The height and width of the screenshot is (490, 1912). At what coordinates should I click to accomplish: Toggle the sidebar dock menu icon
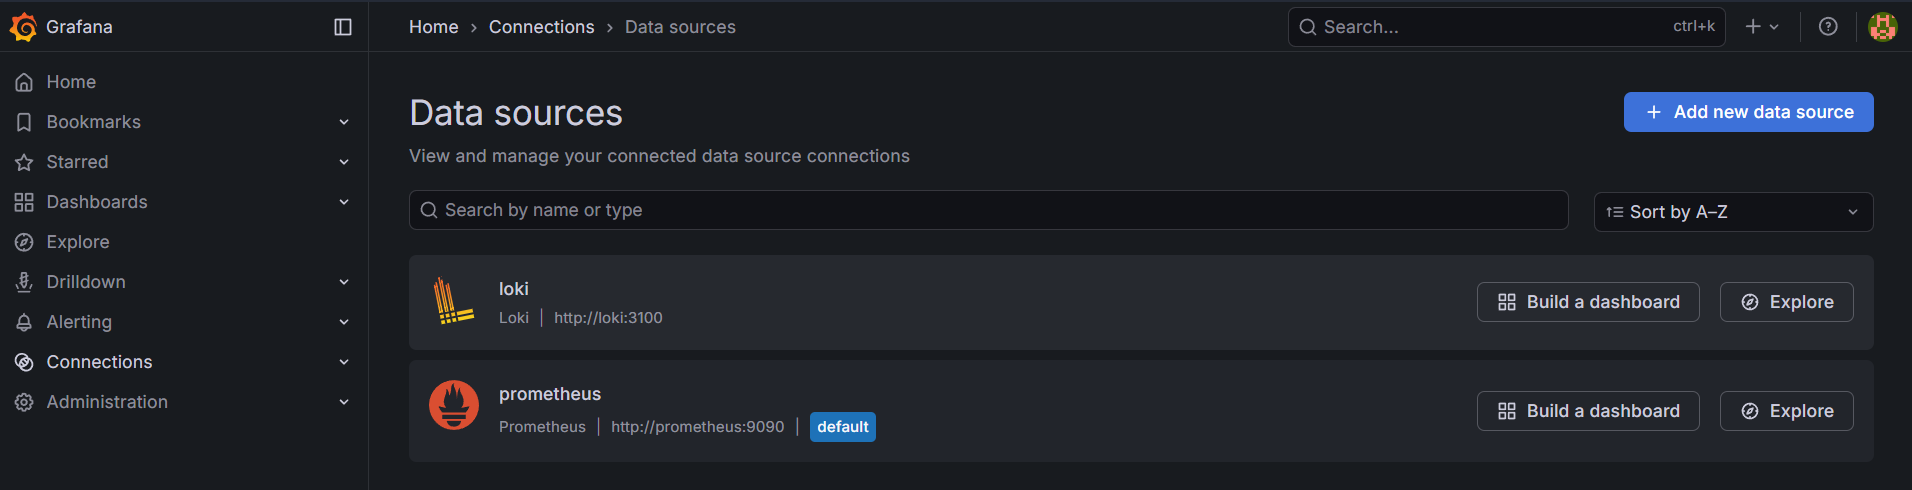tap(343, 27)
